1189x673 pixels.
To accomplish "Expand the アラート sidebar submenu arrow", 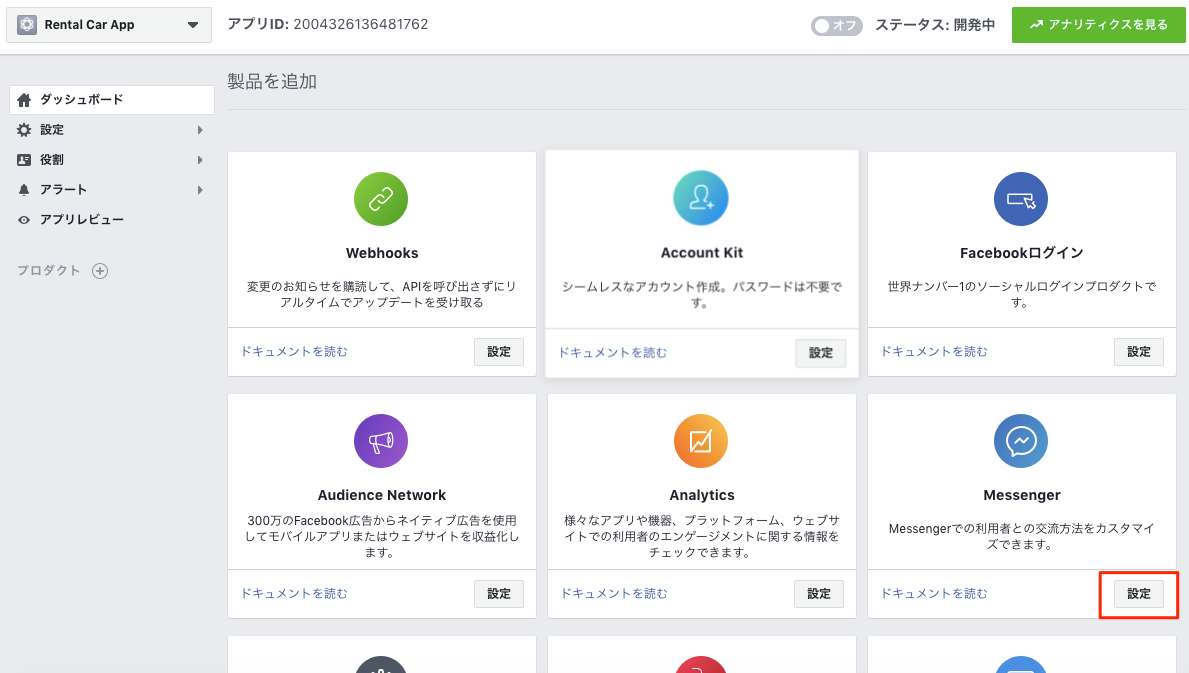I will coord(200,189).
